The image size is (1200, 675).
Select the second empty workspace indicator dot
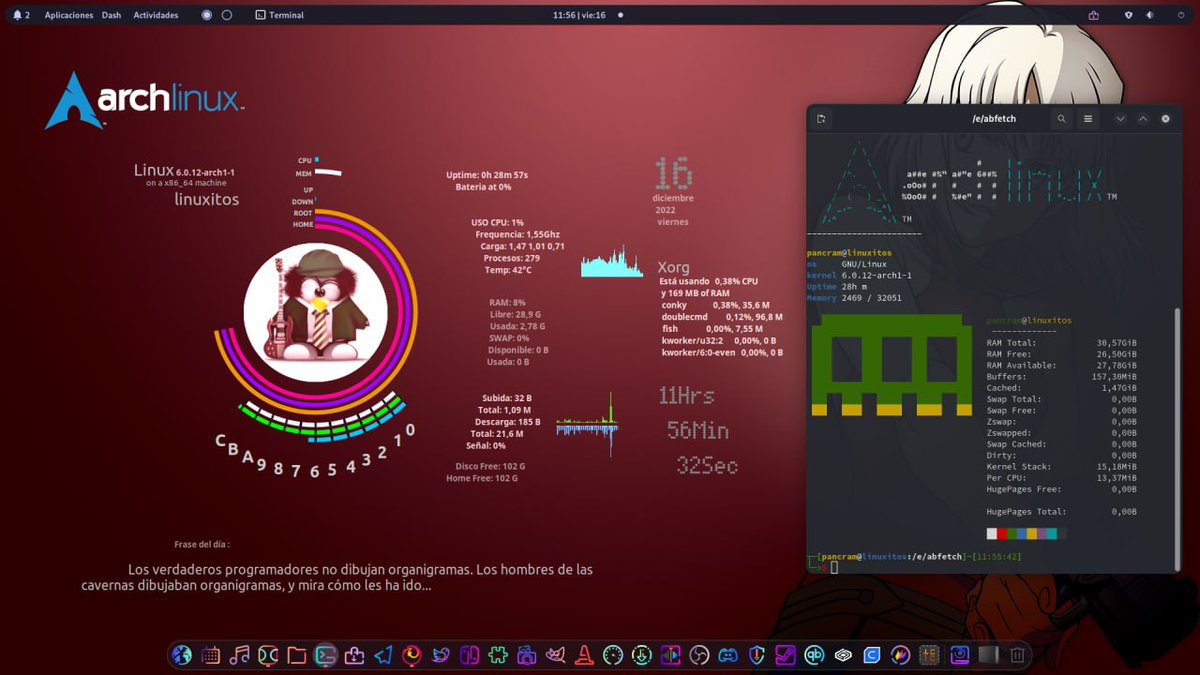point(227,15)
